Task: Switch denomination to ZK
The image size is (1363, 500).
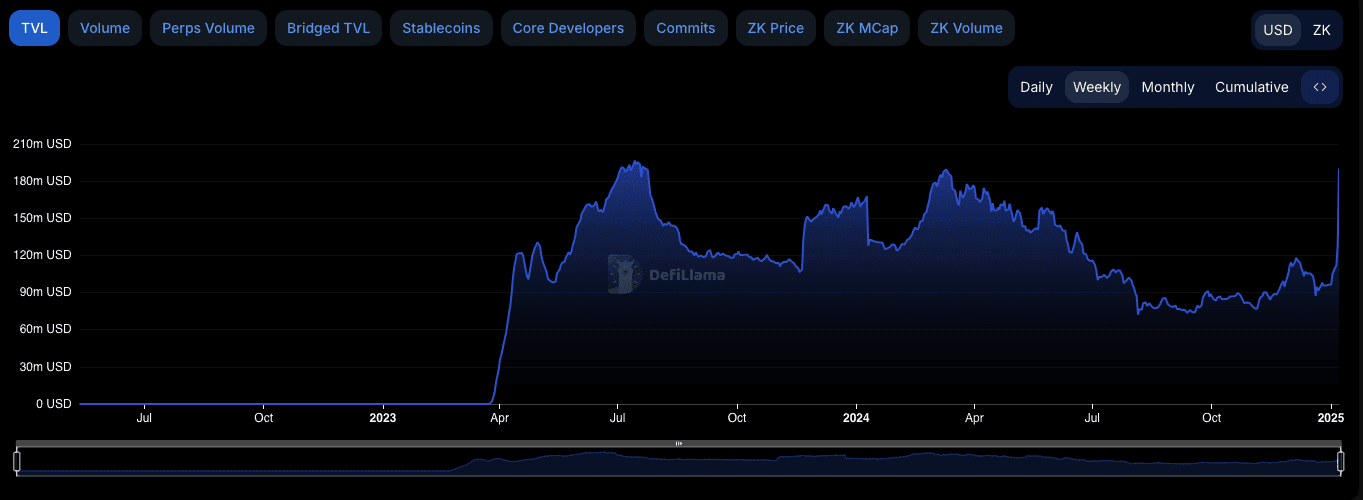Action: [x=1322, y=30]
